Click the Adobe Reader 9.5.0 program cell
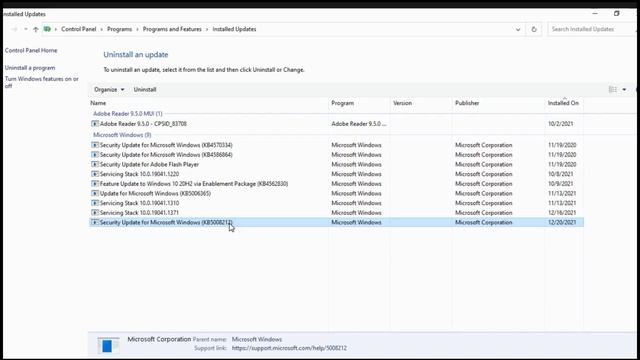Viewport: 640px width, 360px height. [x=358, y=124]
